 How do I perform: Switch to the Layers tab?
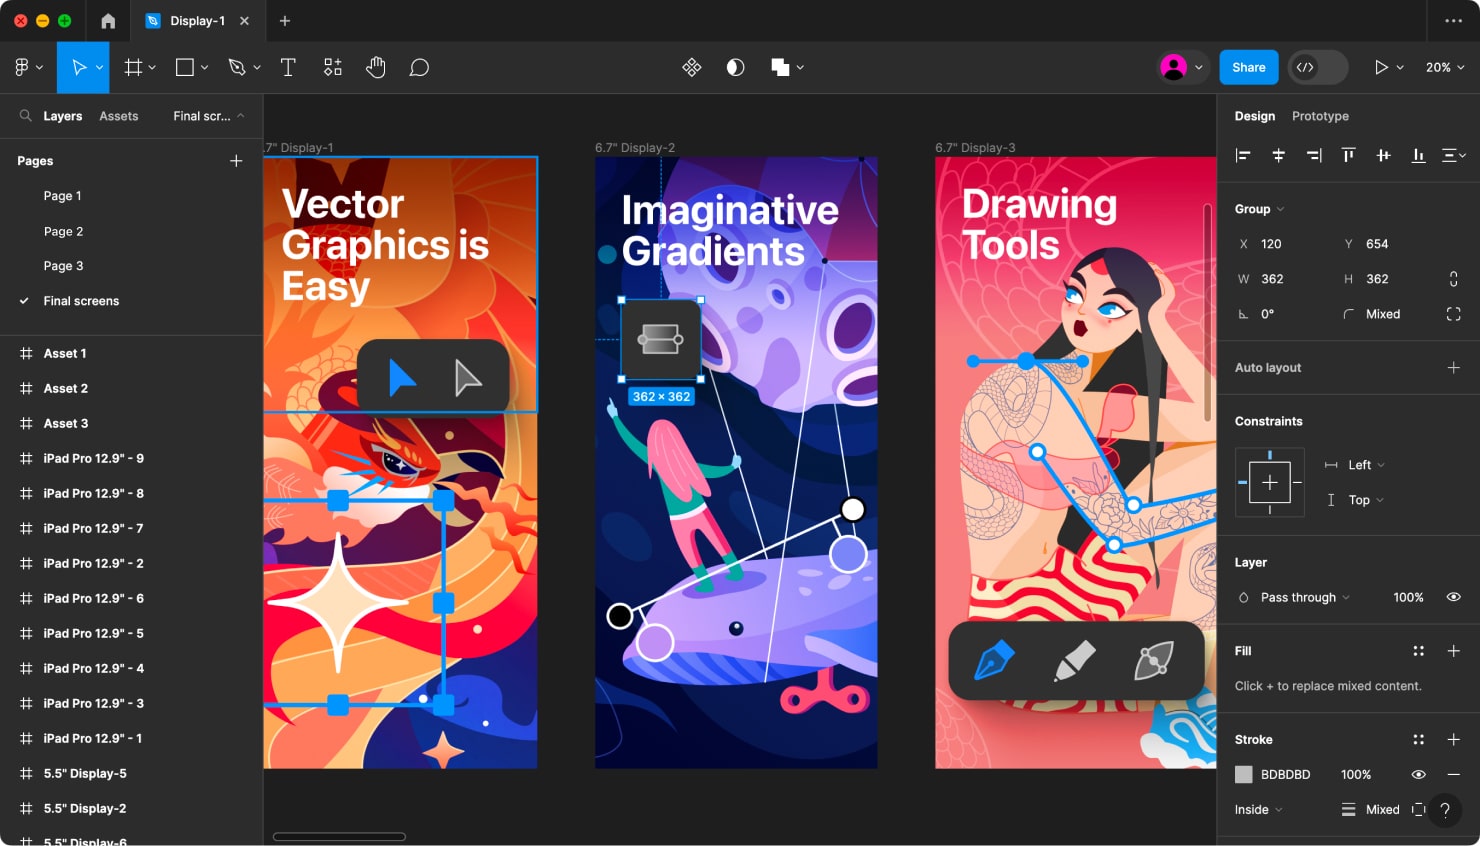[x=63, y=116]
